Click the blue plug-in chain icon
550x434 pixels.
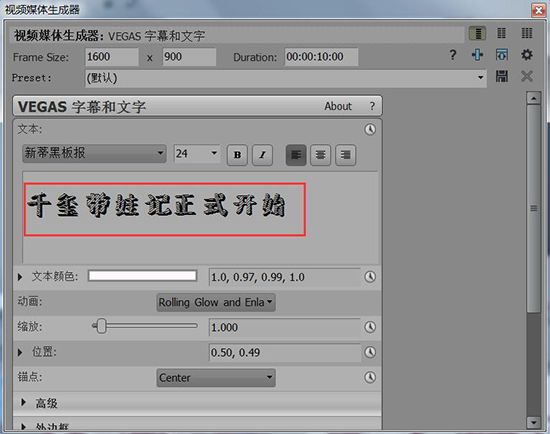(x=477, y=55)
